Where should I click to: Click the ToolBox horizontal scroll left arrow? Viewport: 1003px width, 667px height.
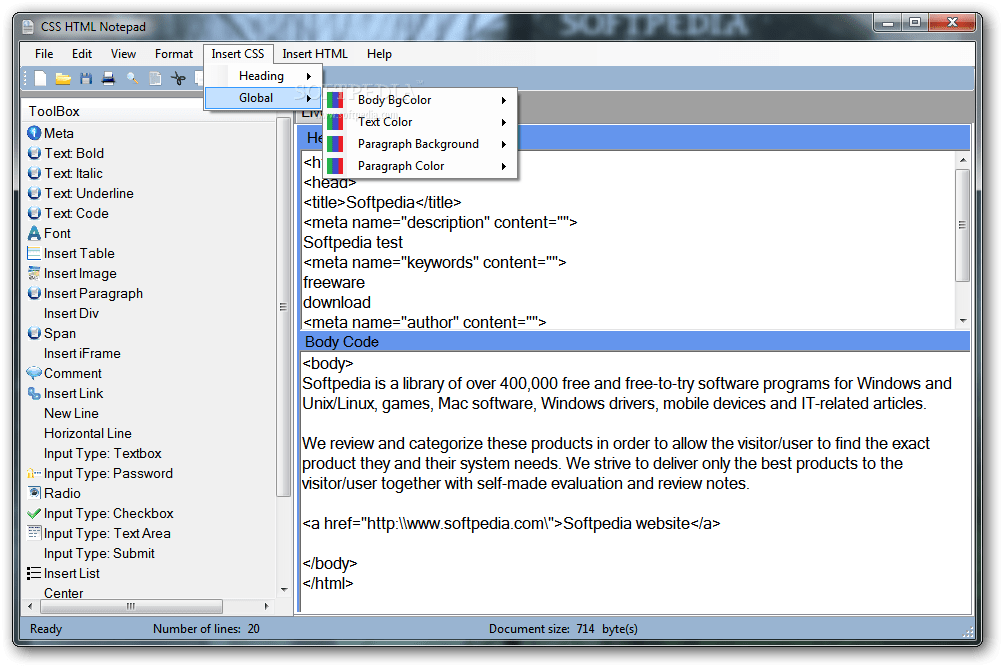30,606
